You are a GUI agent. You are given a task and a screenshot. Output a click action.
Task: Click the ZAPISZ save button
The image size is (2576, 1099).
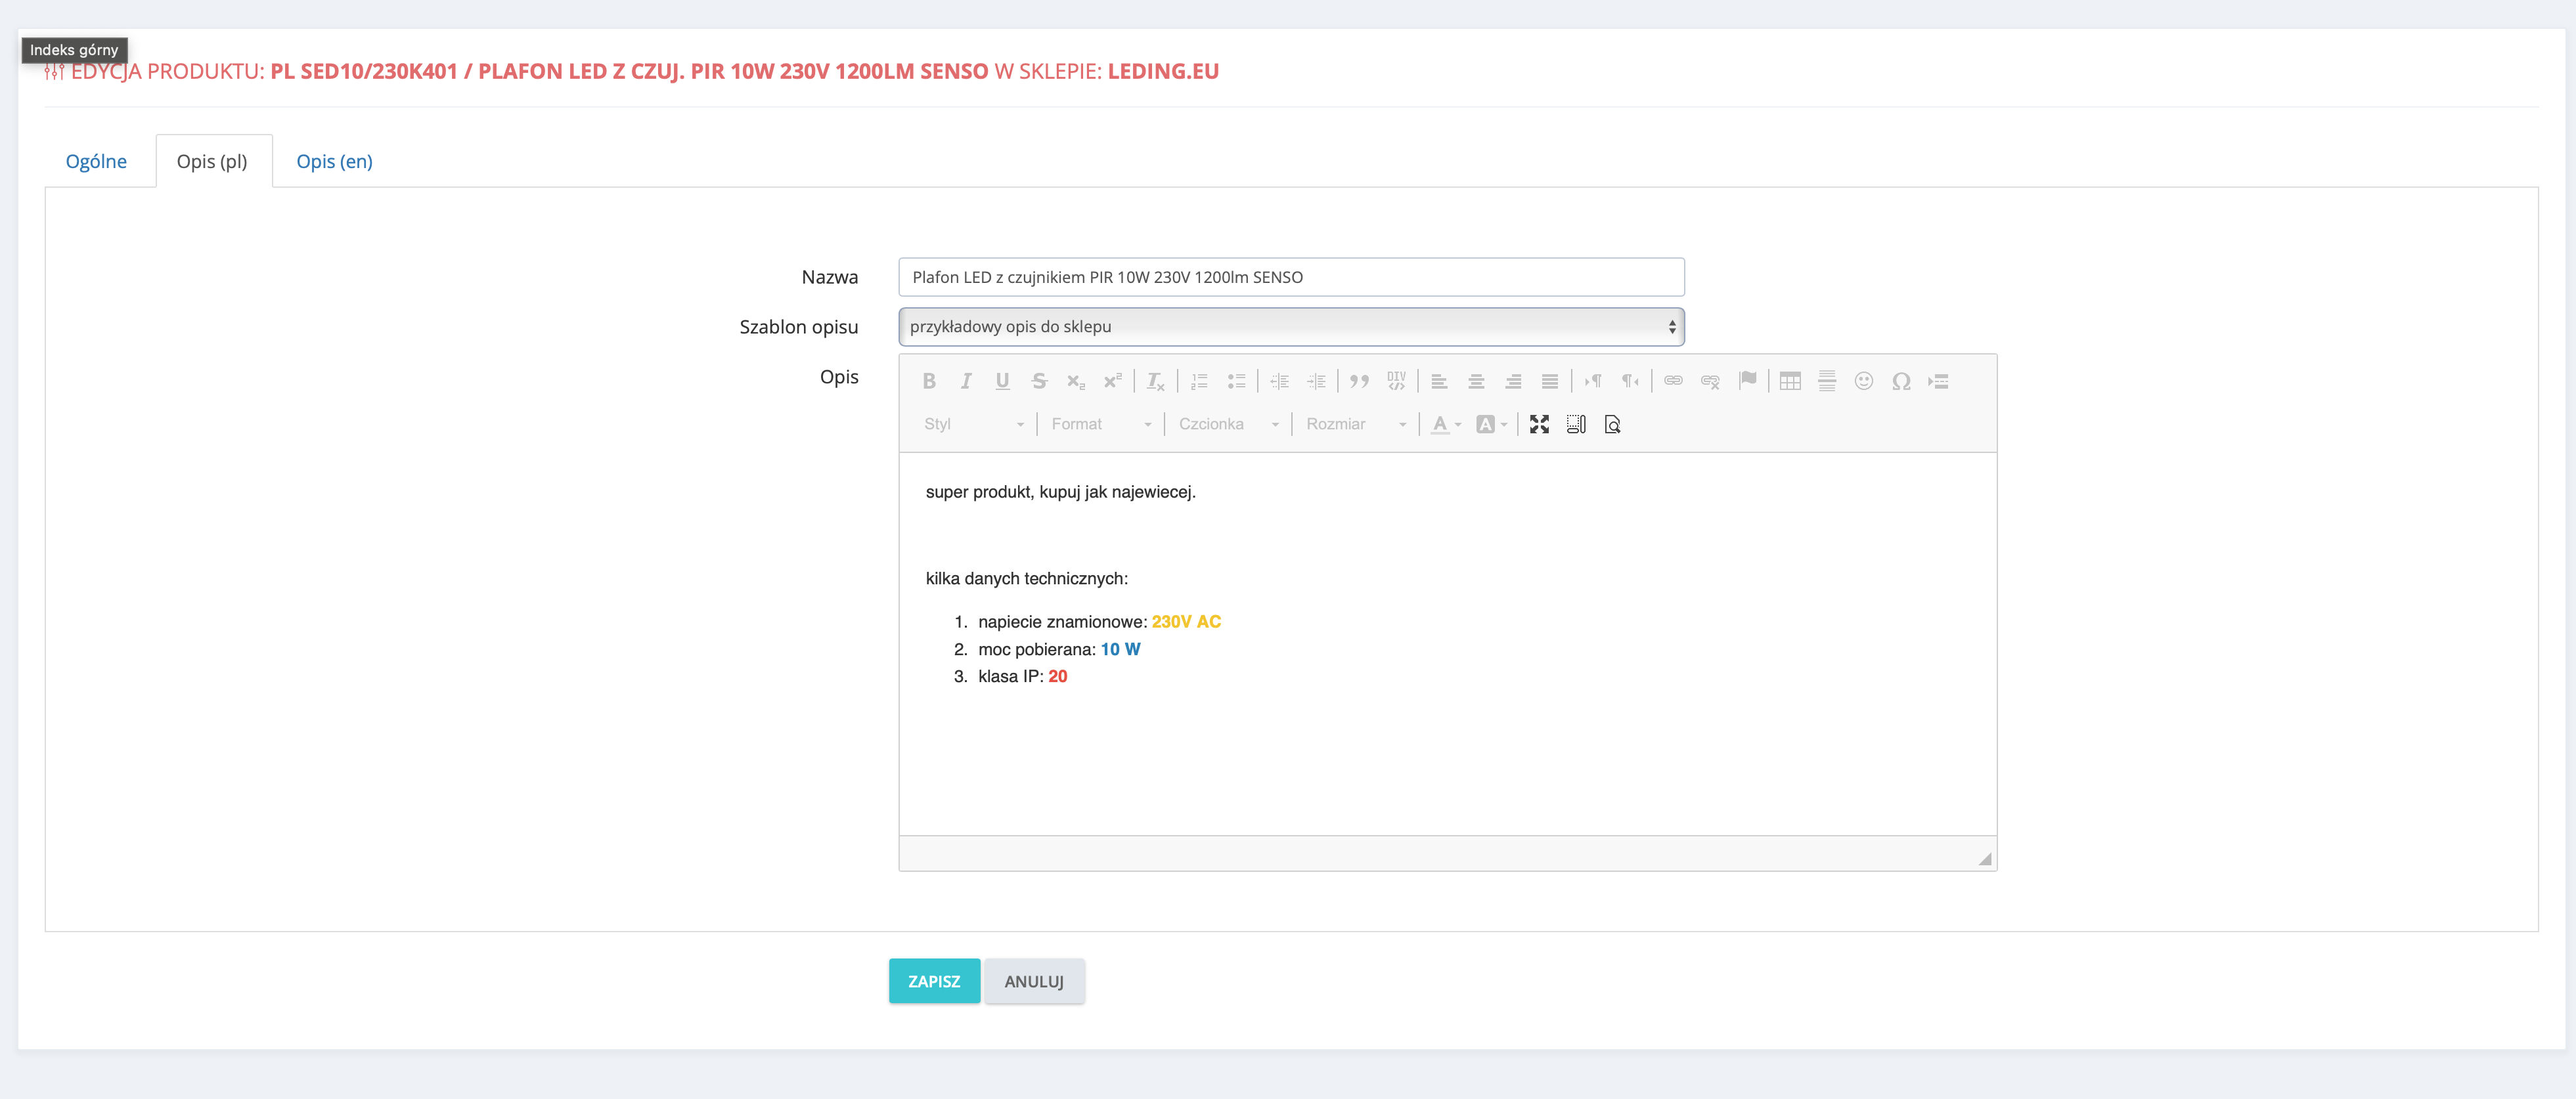pyautogui.click(x=934, y=981)
